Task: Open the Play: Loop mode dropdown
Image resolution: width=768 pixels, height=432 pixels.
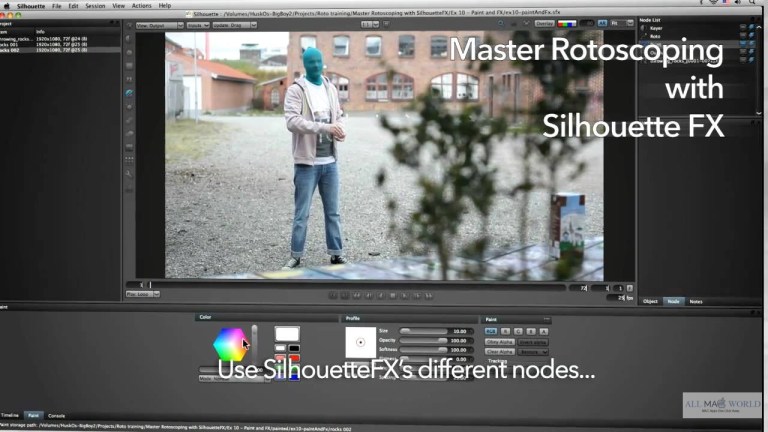Action: click(x=143, y=294)
